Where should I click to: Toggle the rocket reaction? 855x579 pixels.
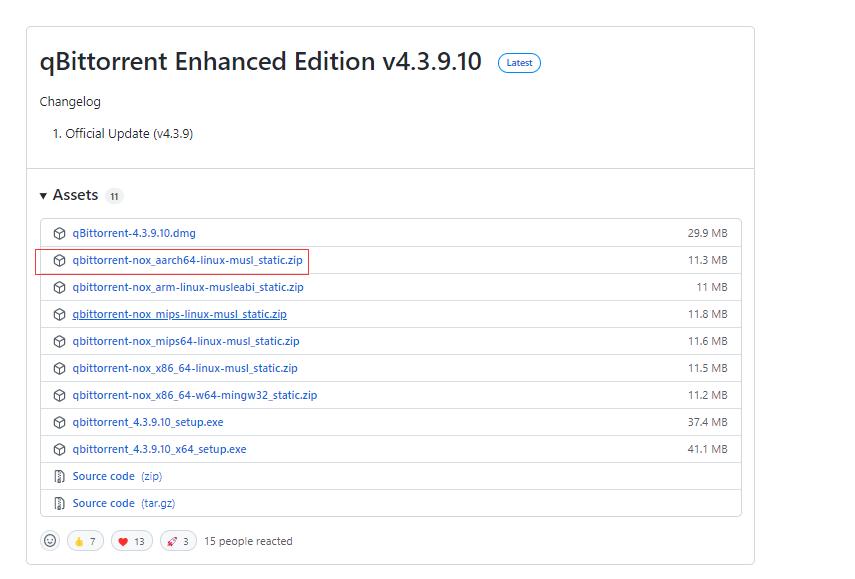[177, 541]
